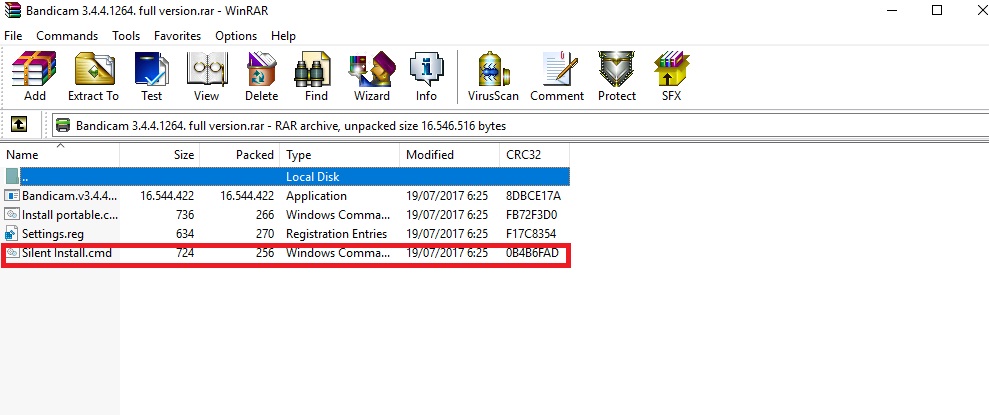Click the Bandicam application file icon
The image size is (989, 415).
[12, 196]
